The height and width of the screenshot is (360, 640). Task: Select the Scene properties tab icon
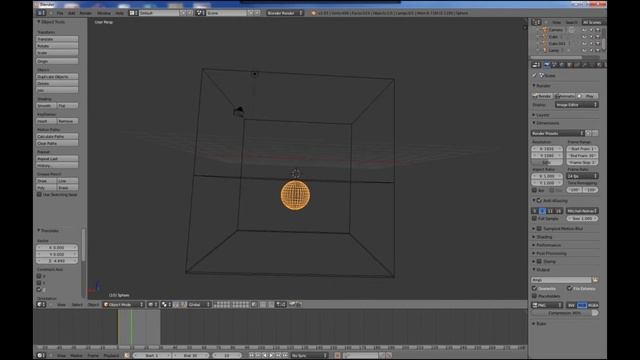click(x=554, y=65)
